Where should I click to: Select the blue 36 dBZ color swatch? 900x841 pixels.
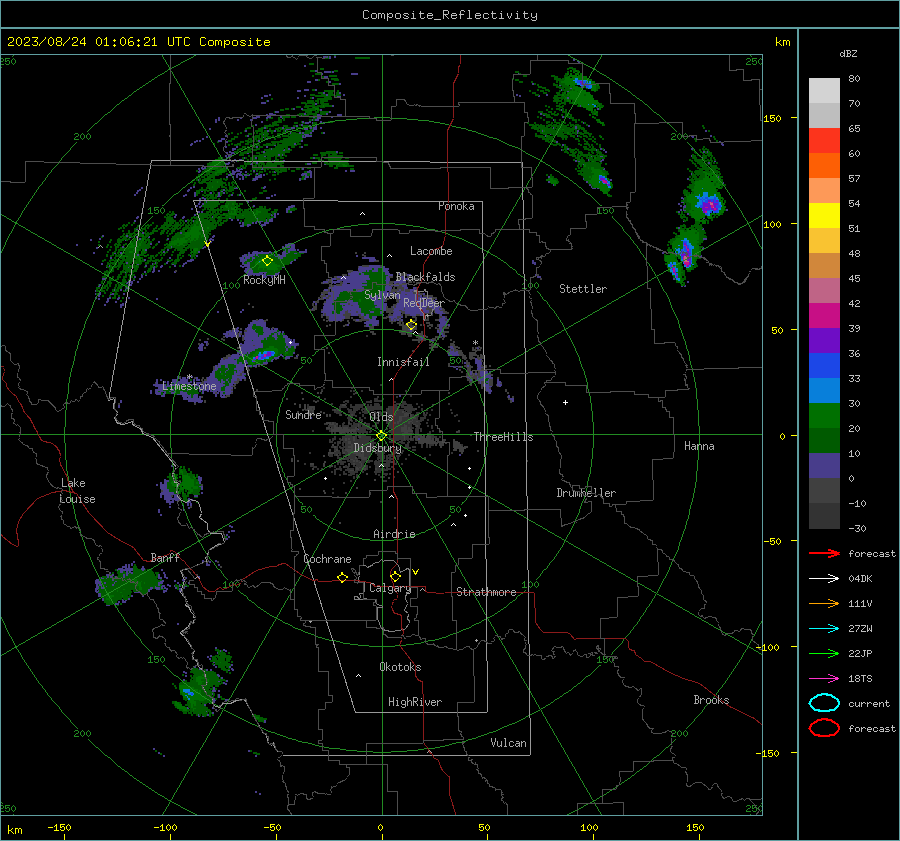(824, 366)
